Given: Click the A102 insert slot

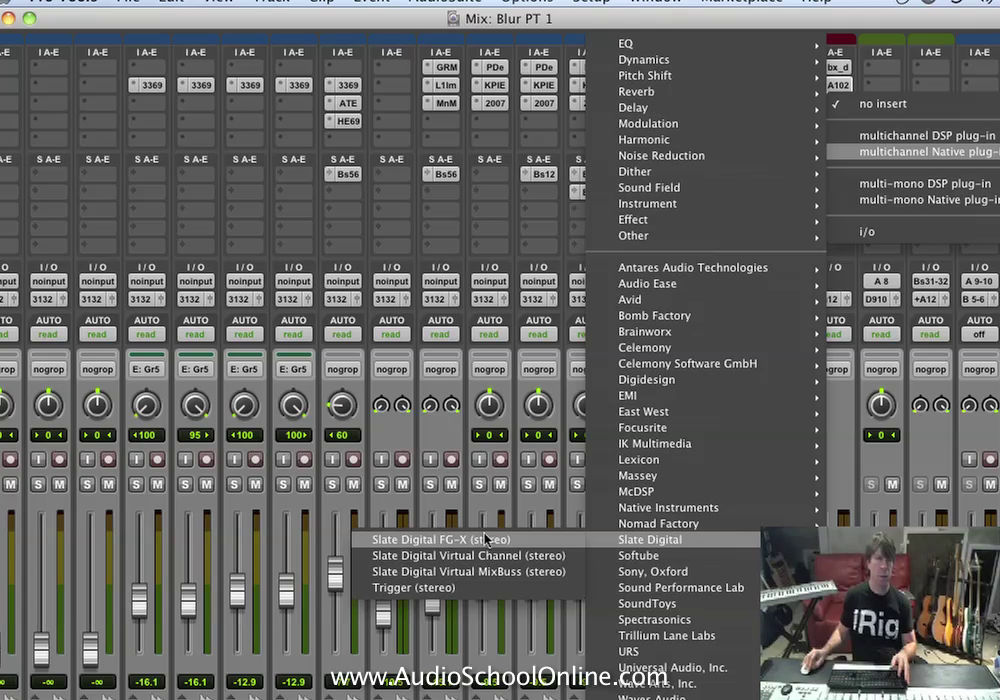Looking at the screenshot, I should pyautogui.click(x=839, y=85).
